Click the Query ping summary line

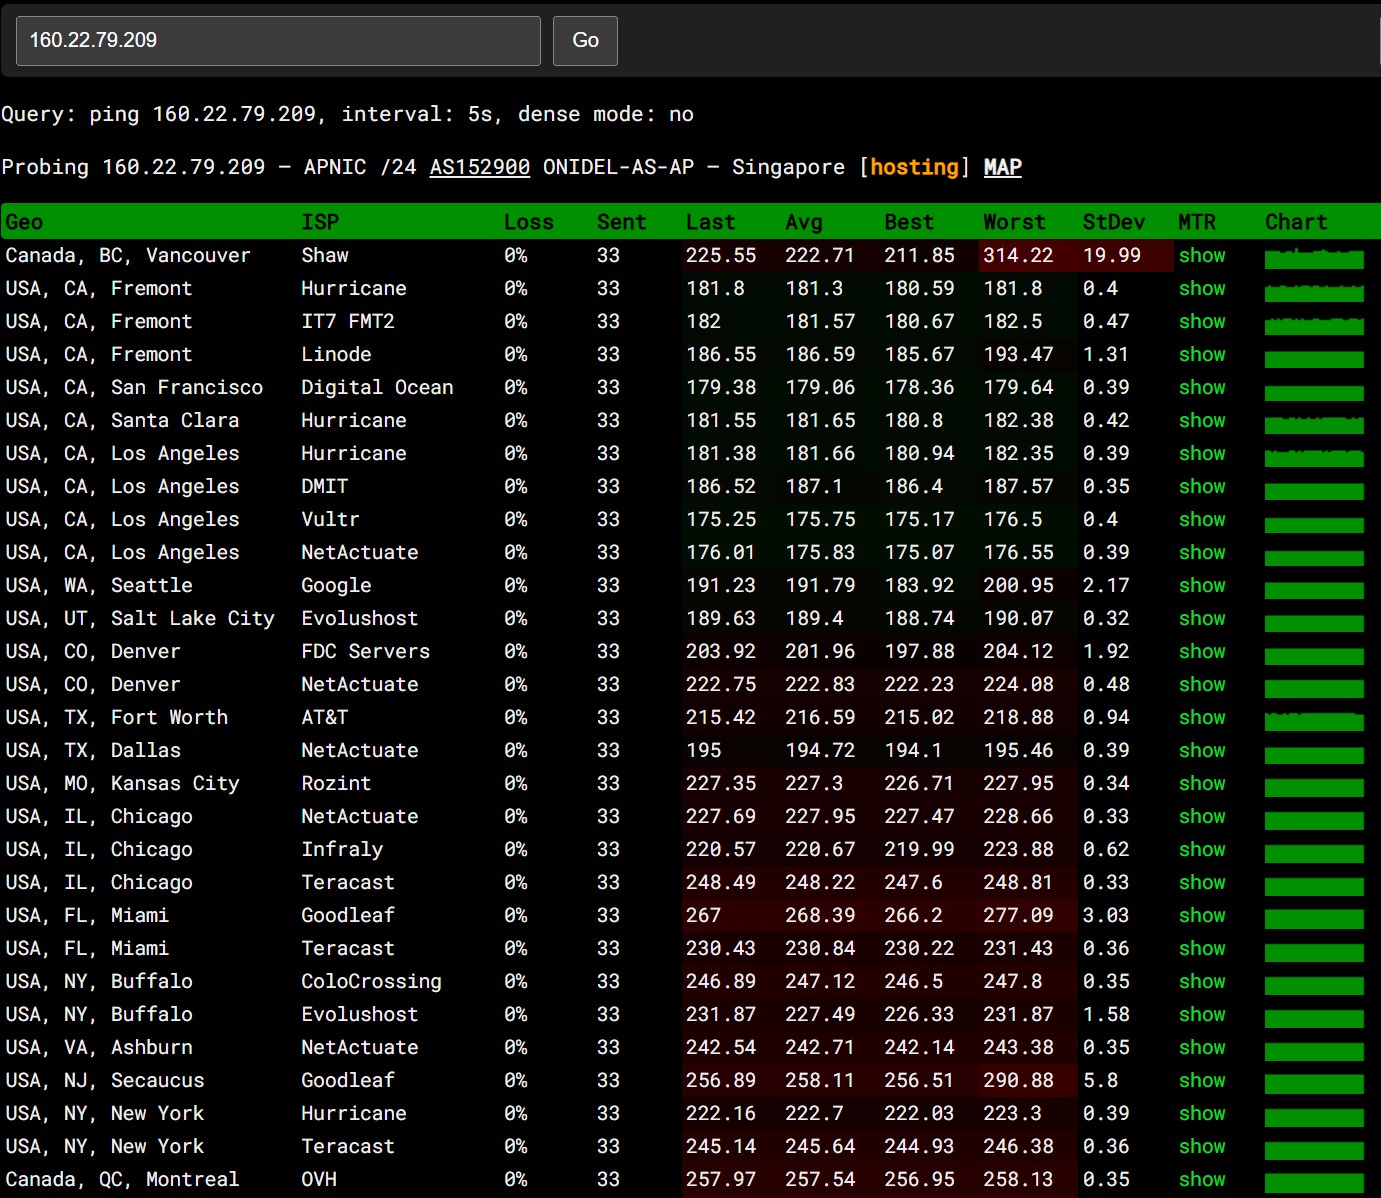coord(348,114)
